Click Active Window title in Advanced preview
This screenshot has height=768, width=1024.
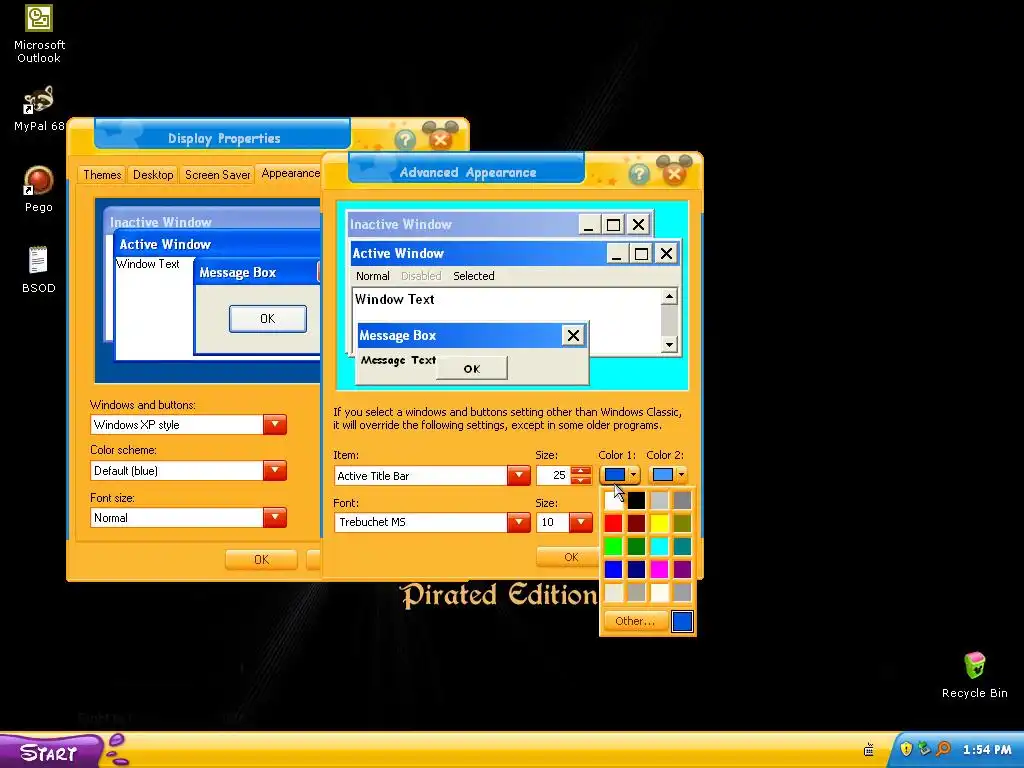398,253
